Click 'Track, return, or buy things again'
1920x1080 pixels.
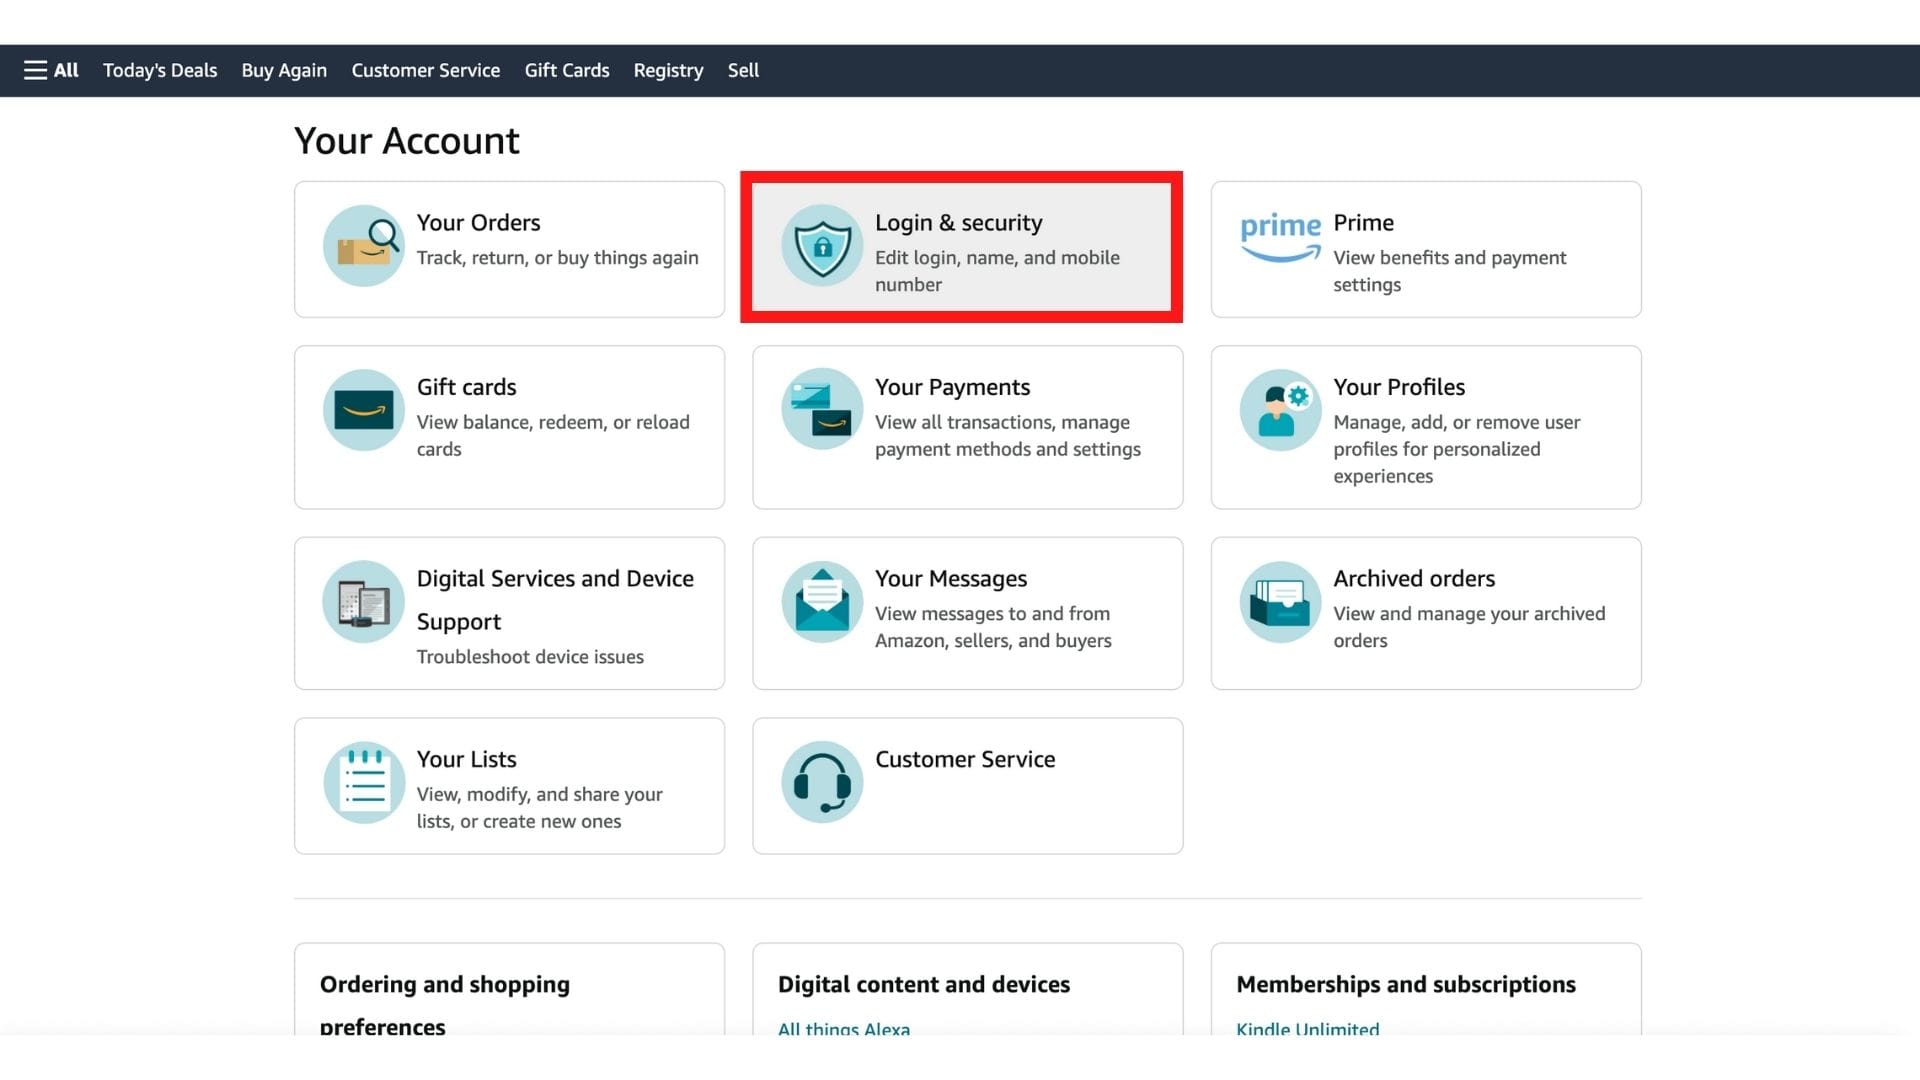[x=557, y=257]
